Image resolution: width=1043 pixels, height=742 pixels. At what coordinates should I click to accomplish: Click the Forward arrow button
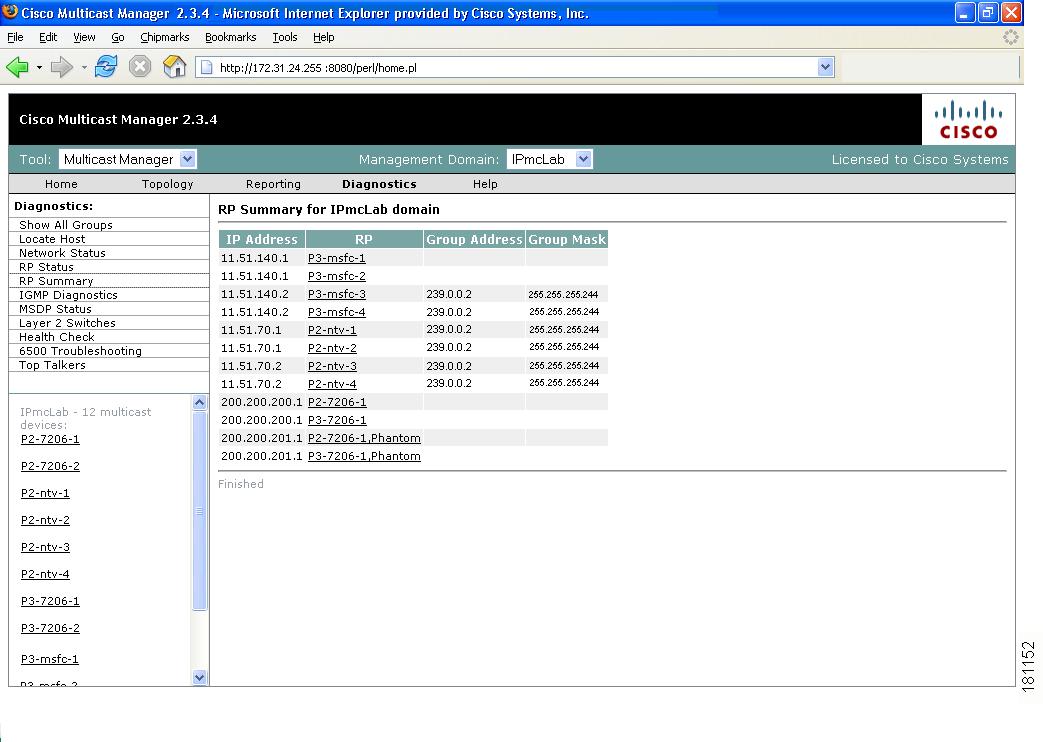[61, 67]
